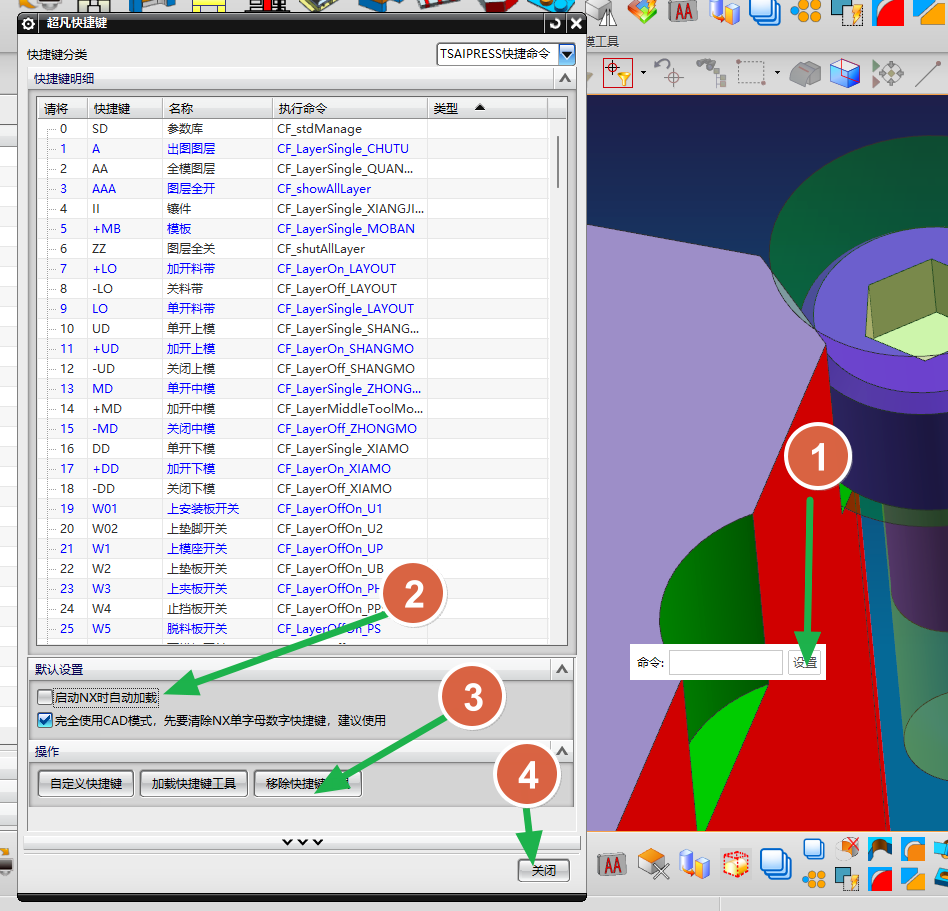Click the cylinder-to-box replace icon in top toolbar
The image size is (948, 911).
click(x=724, y=11)
